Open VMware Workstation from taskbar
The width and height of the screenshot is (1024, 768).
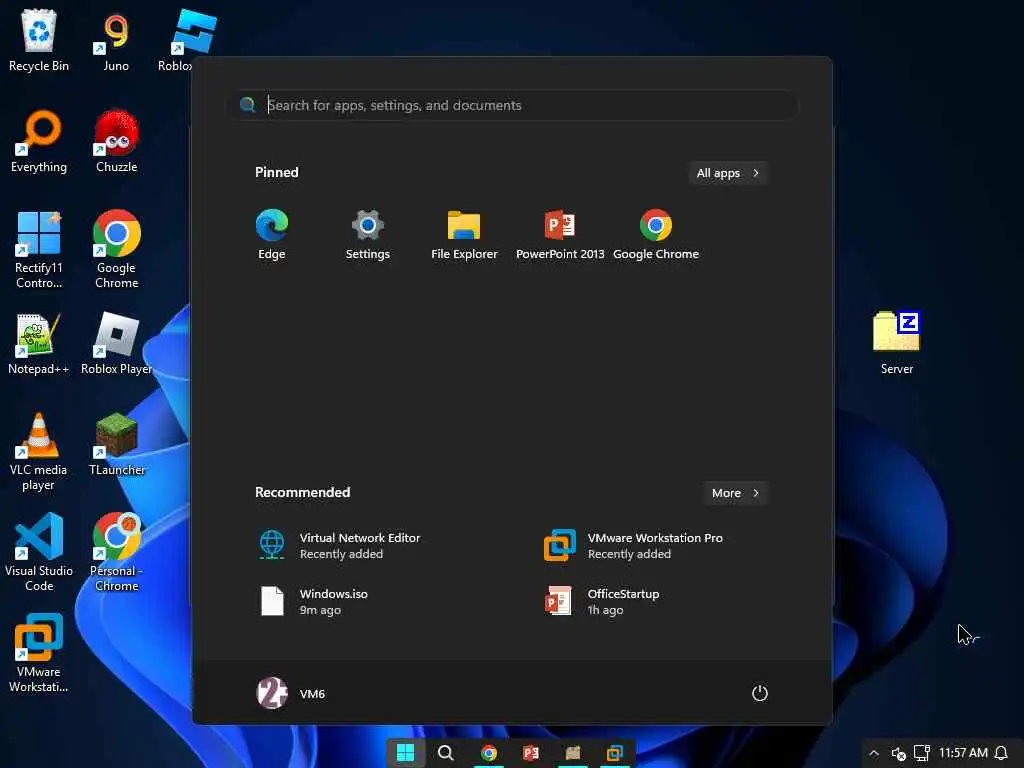[x=615, y=753]
